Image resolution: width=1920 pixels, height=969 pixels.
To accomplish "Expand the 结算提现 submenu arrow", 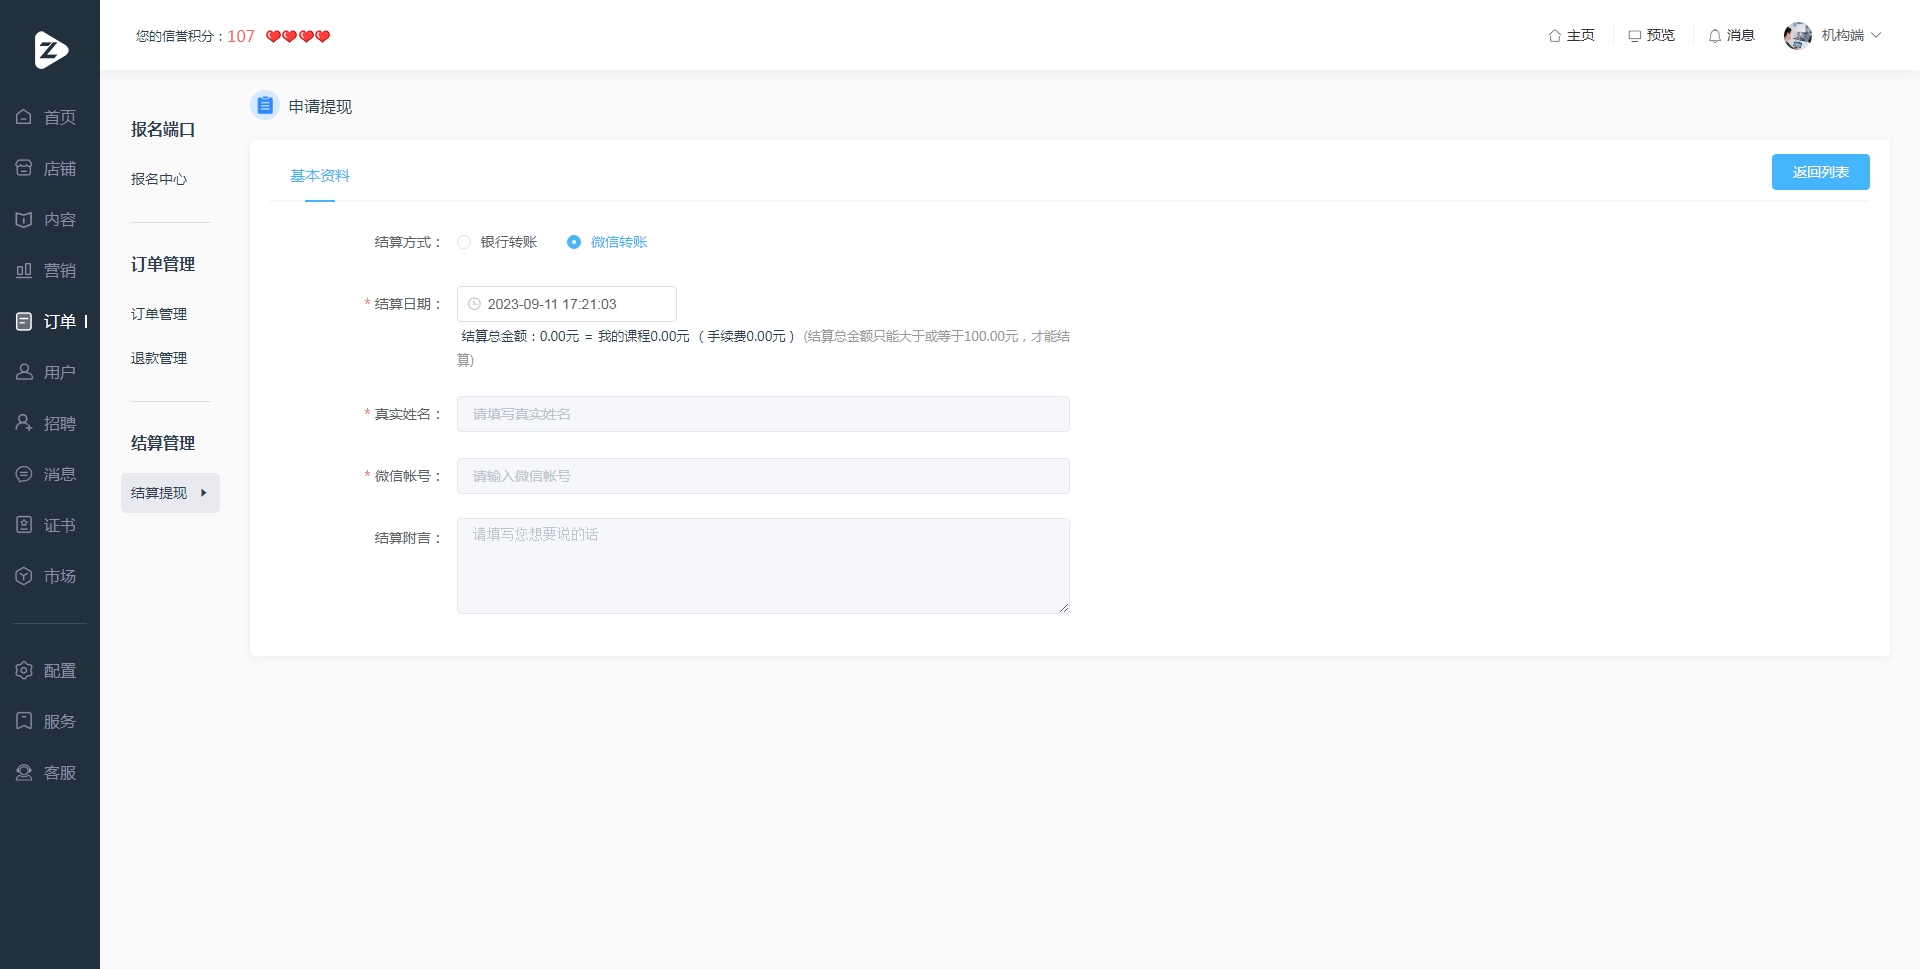I will coord(203,493).
